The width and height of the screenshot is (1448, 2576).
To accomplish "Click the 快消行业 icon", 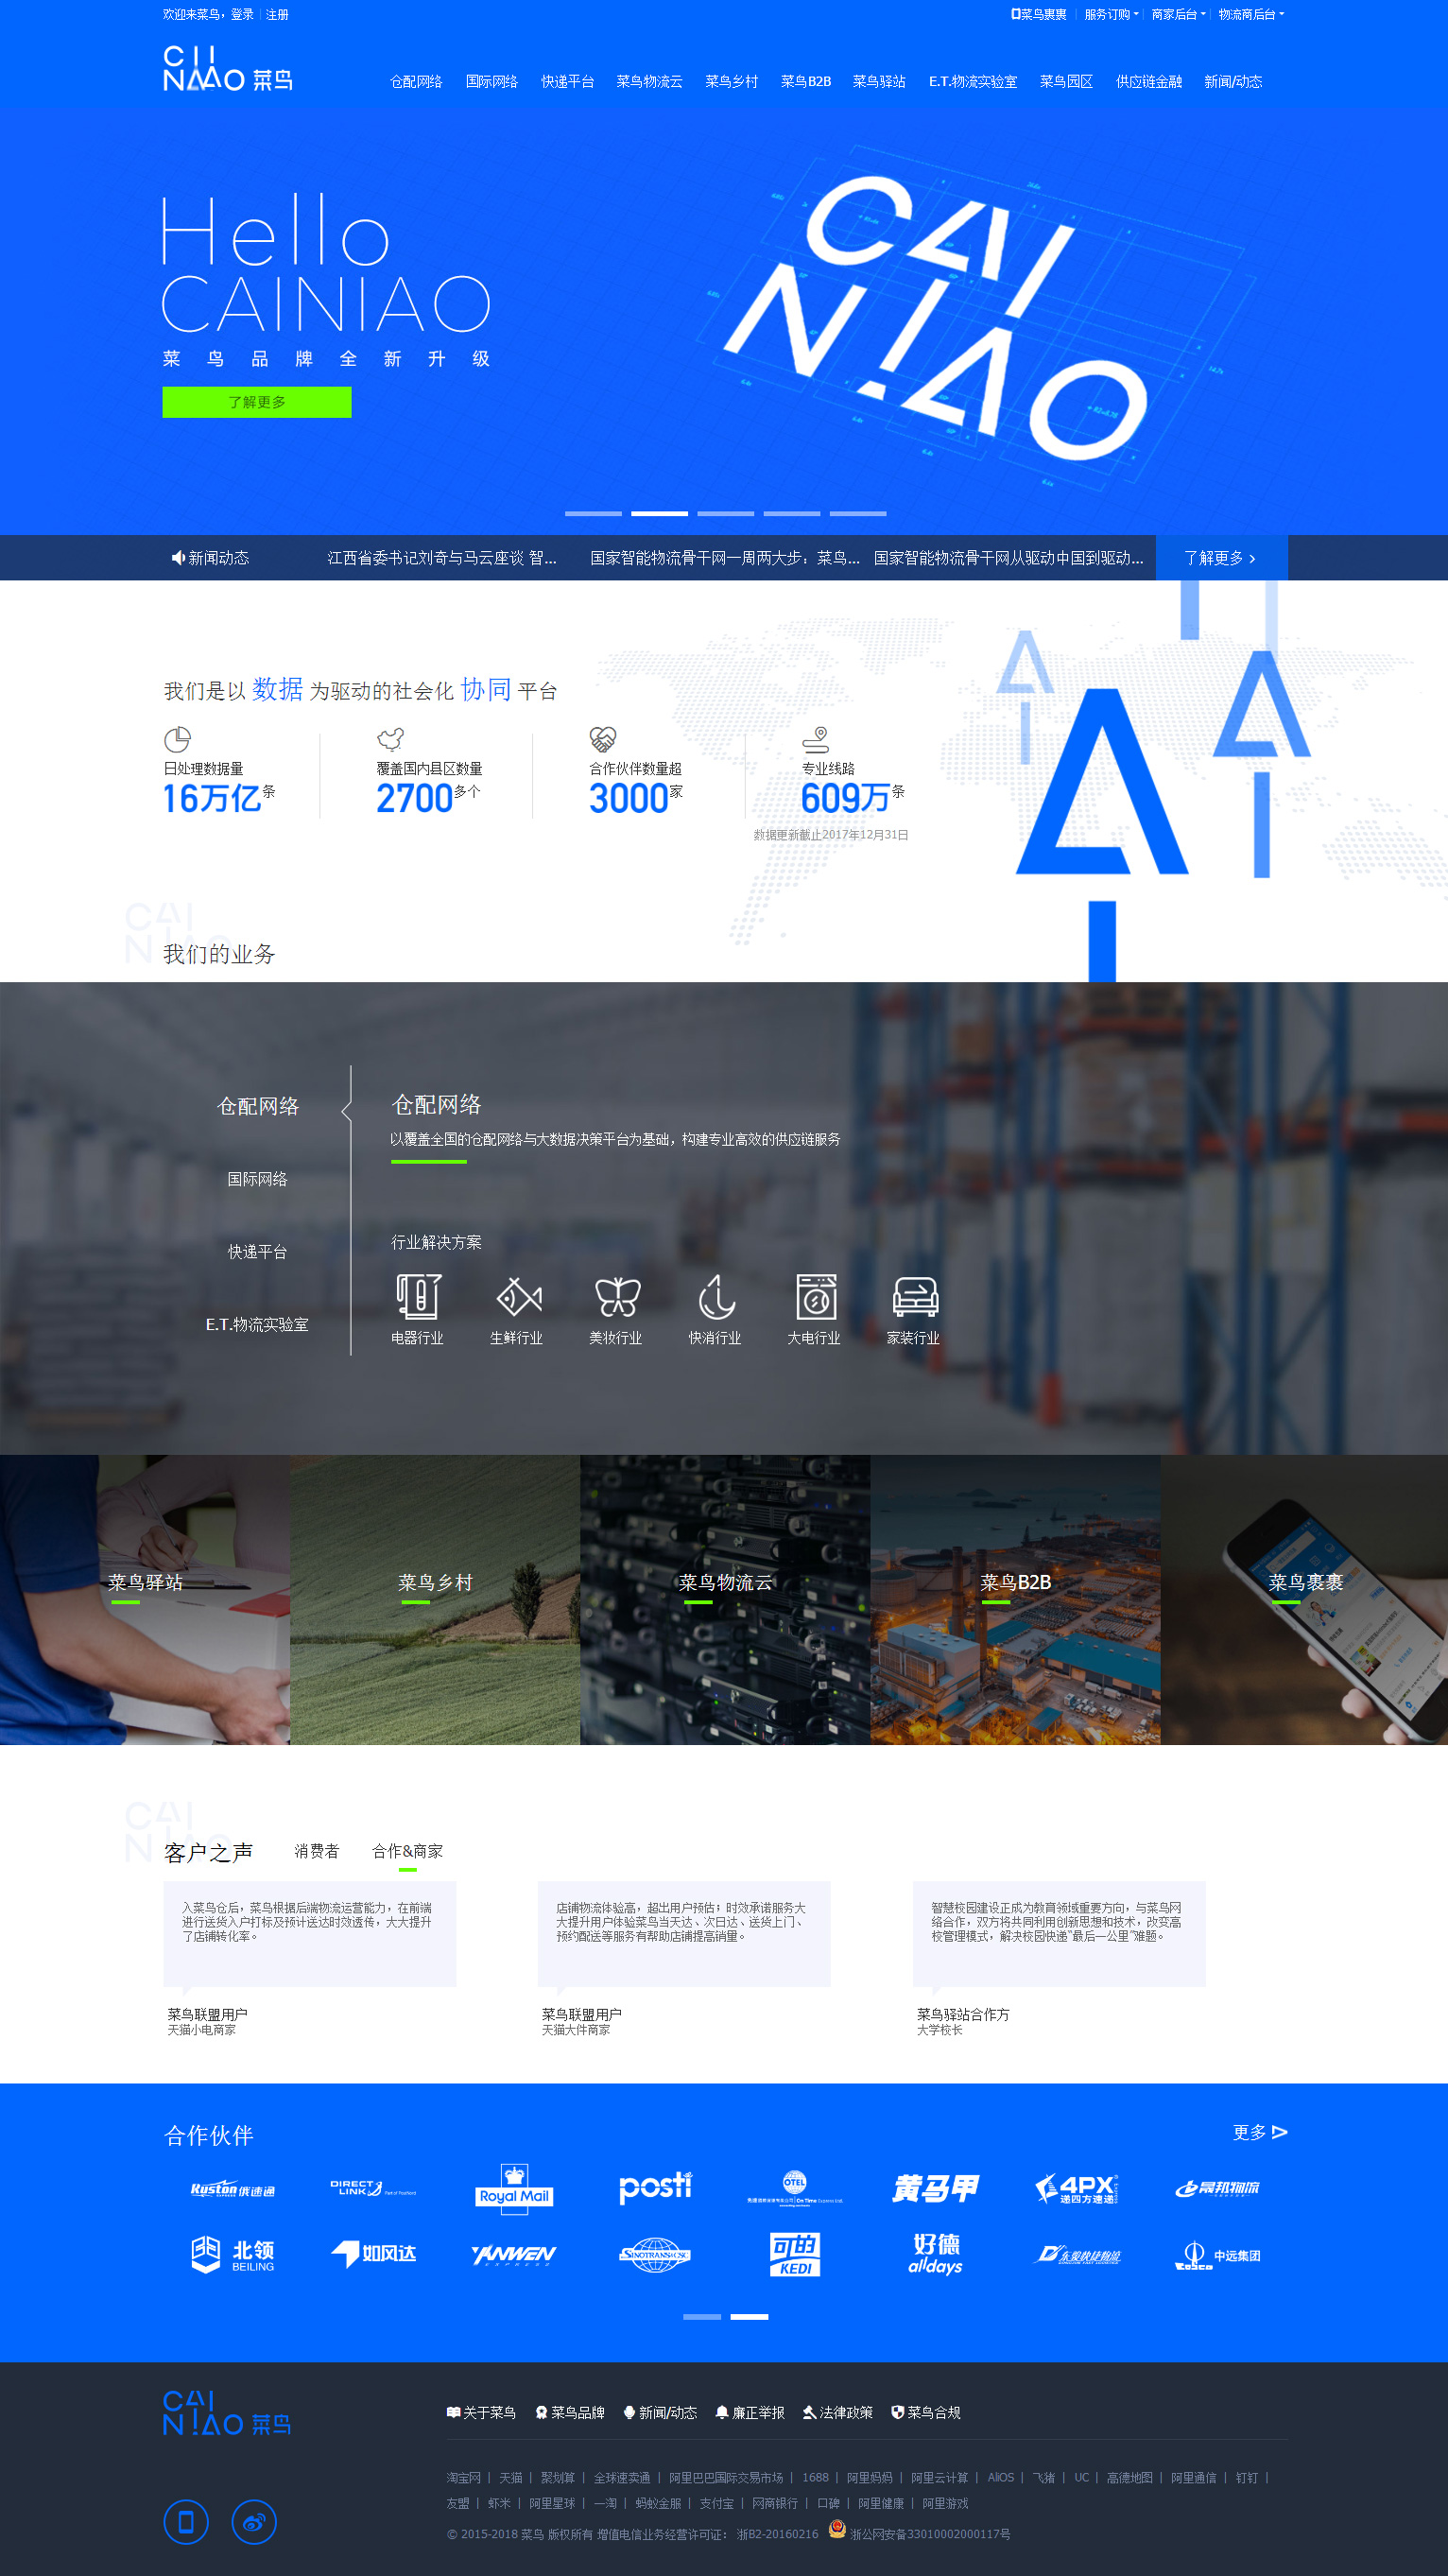I will [x=715, y=1297].
